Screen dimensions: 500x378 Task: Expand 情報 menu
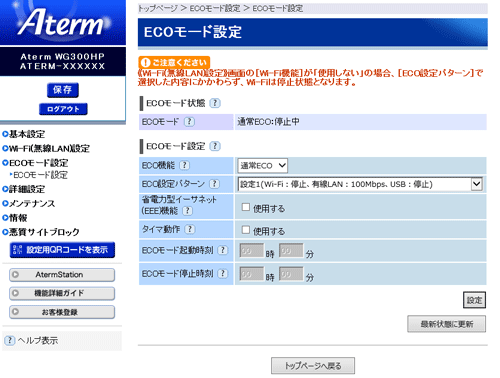coord(15,218)
